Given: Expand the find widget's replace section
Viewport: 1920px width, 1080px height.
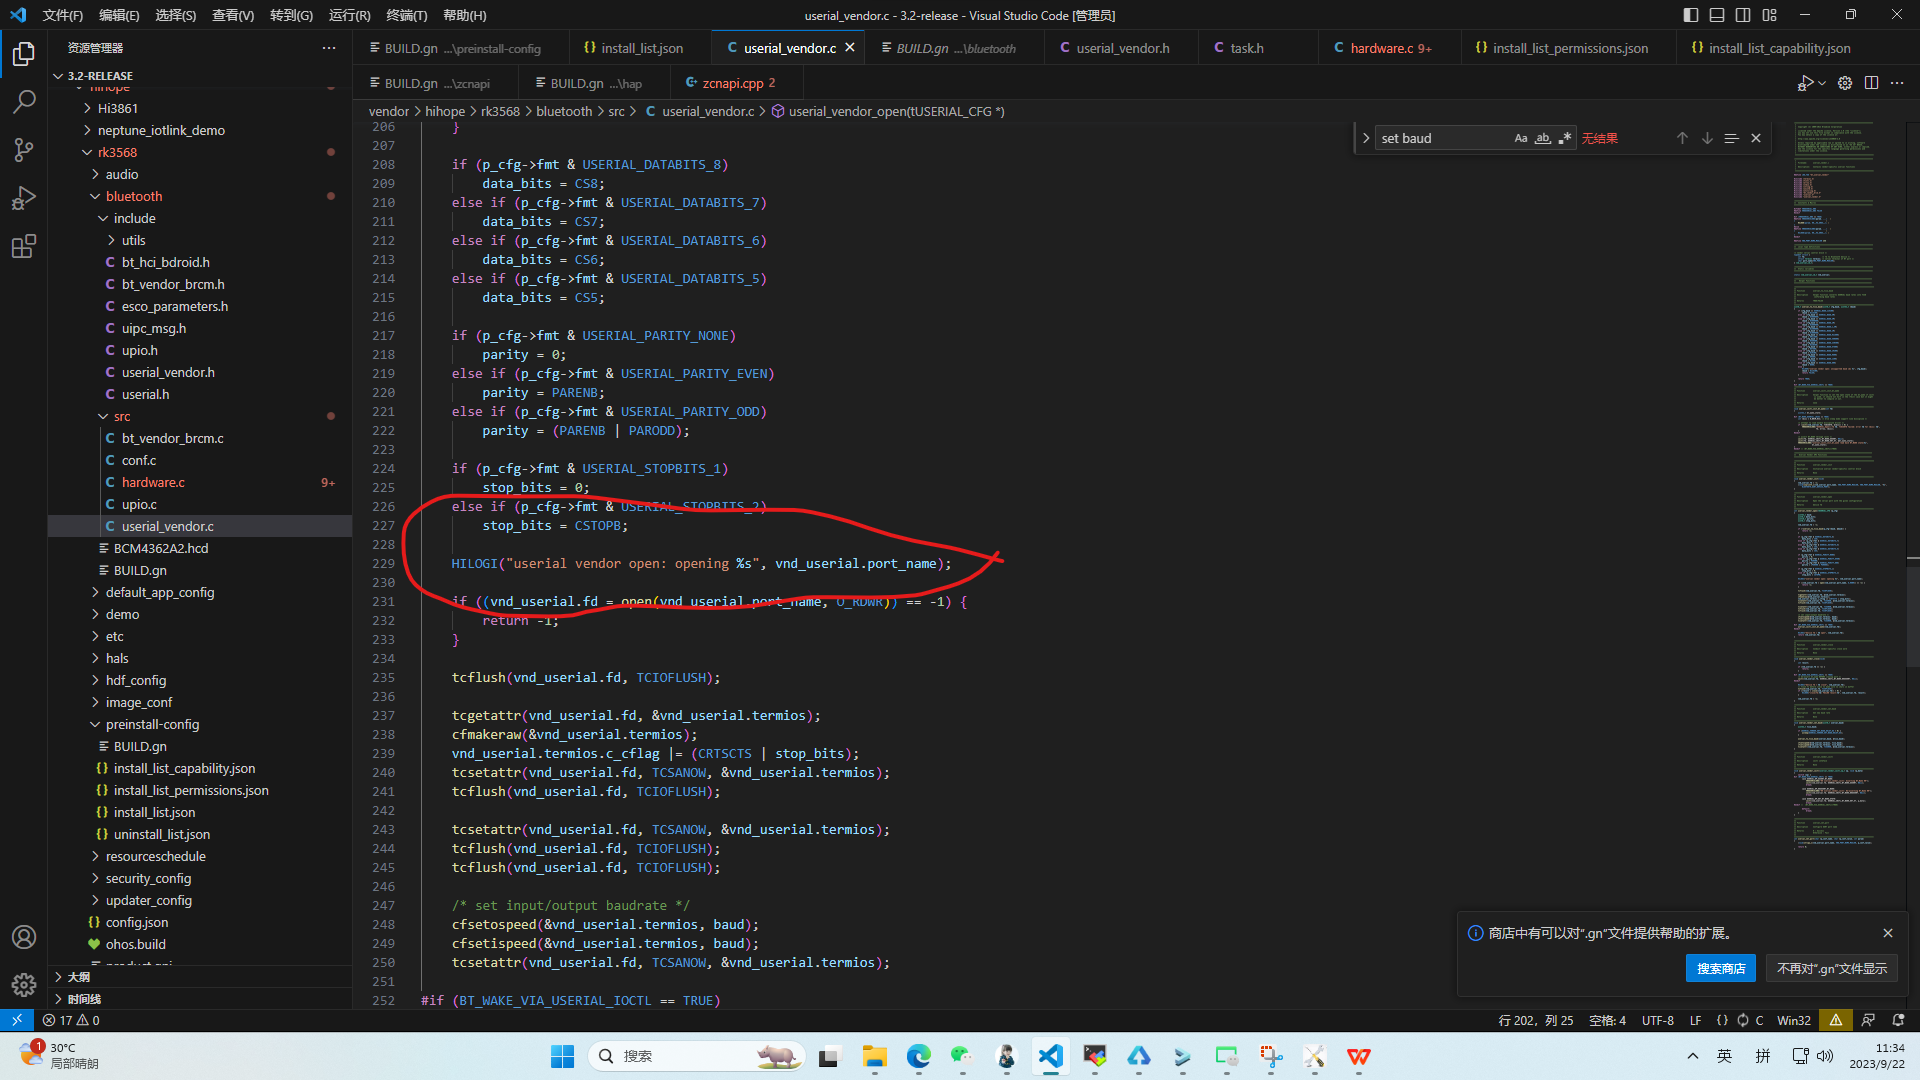Looking at the screenshot, I should (x=1366, y=138).
